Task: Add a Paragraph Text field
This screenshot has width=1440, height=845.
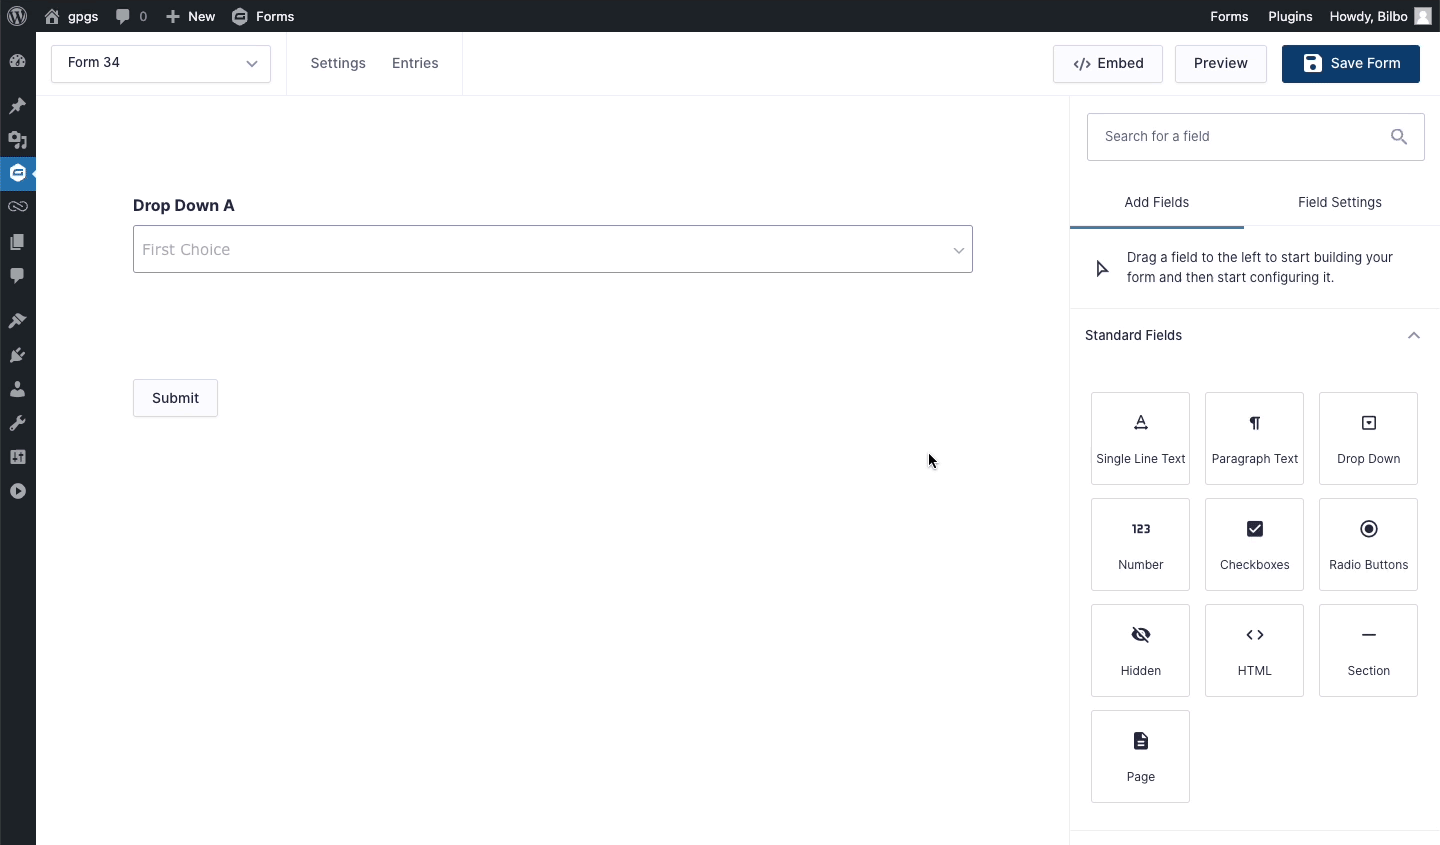Action: (x=1255, y=439)
